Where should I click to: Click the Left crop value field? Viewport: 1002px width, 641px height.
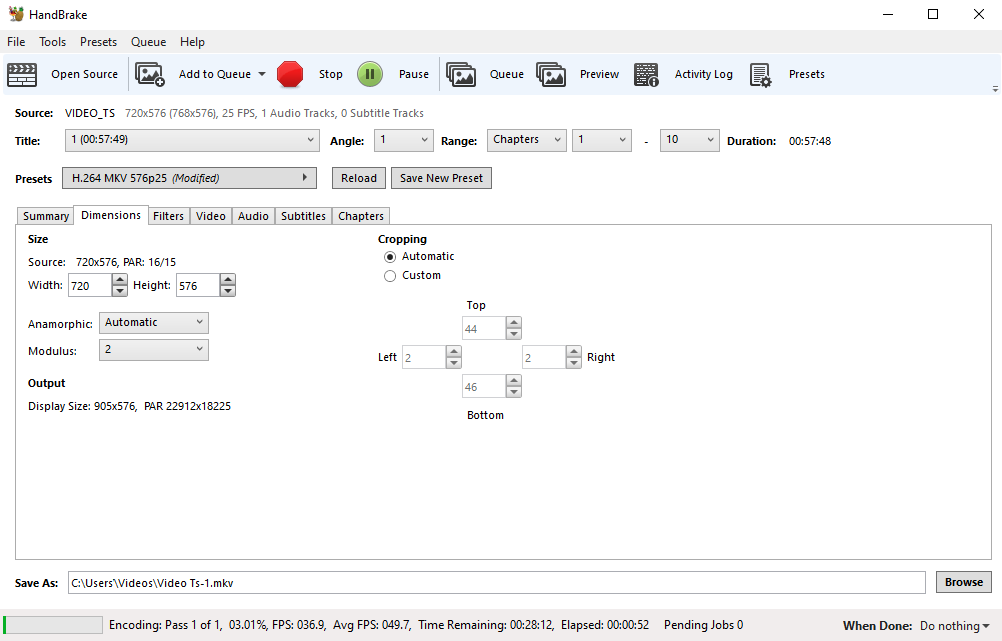click(x=424, y=358)
